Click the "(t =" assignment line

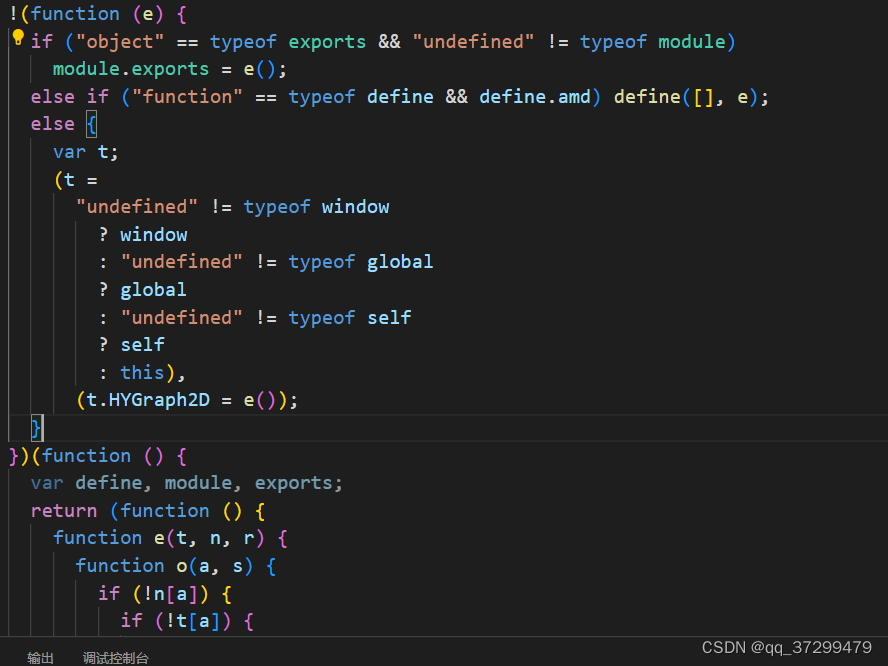click(75, 180)
